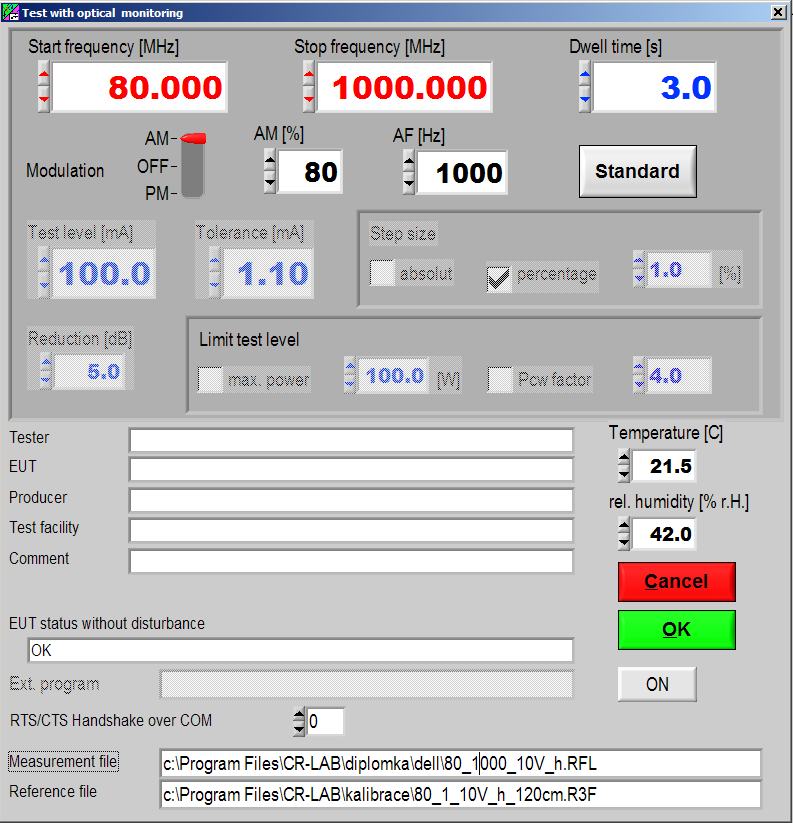The width and height of the screenshot is (793, 823).
Task: Click the title bar application icon
Action: click(x=10, y=12)
